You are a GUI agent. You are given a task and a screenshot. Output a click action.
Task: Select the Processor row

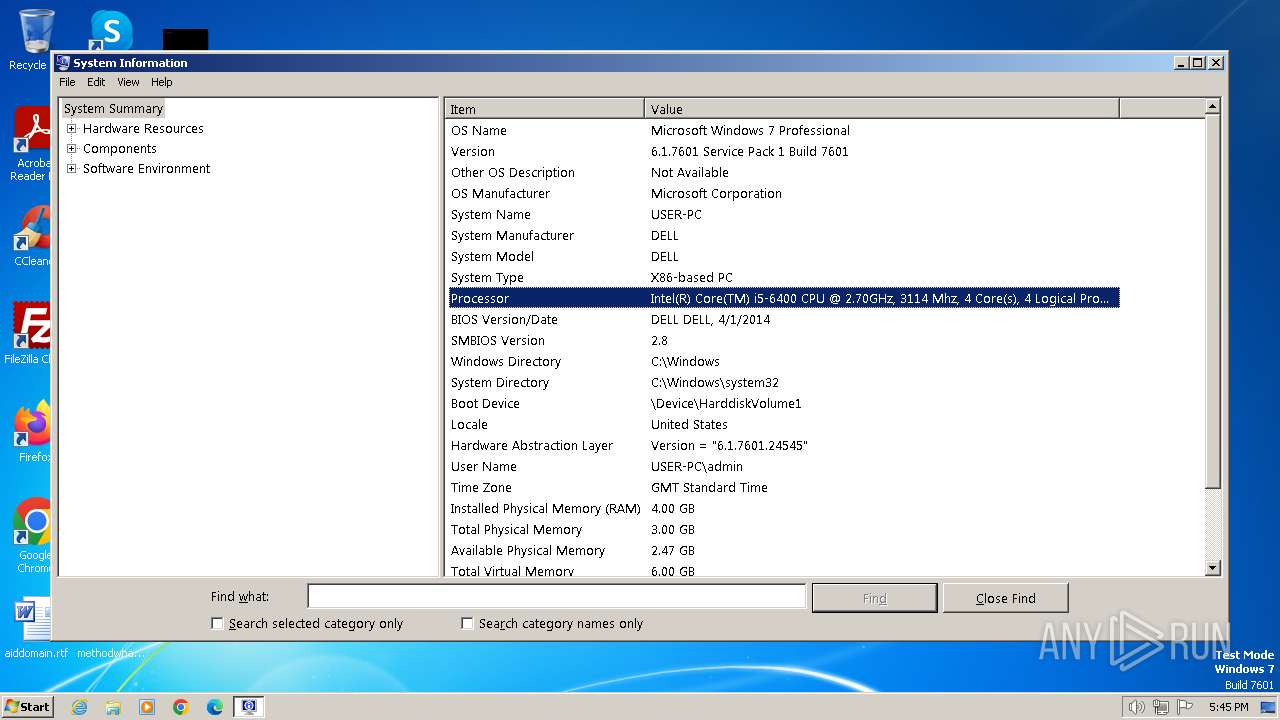[784, 298]
